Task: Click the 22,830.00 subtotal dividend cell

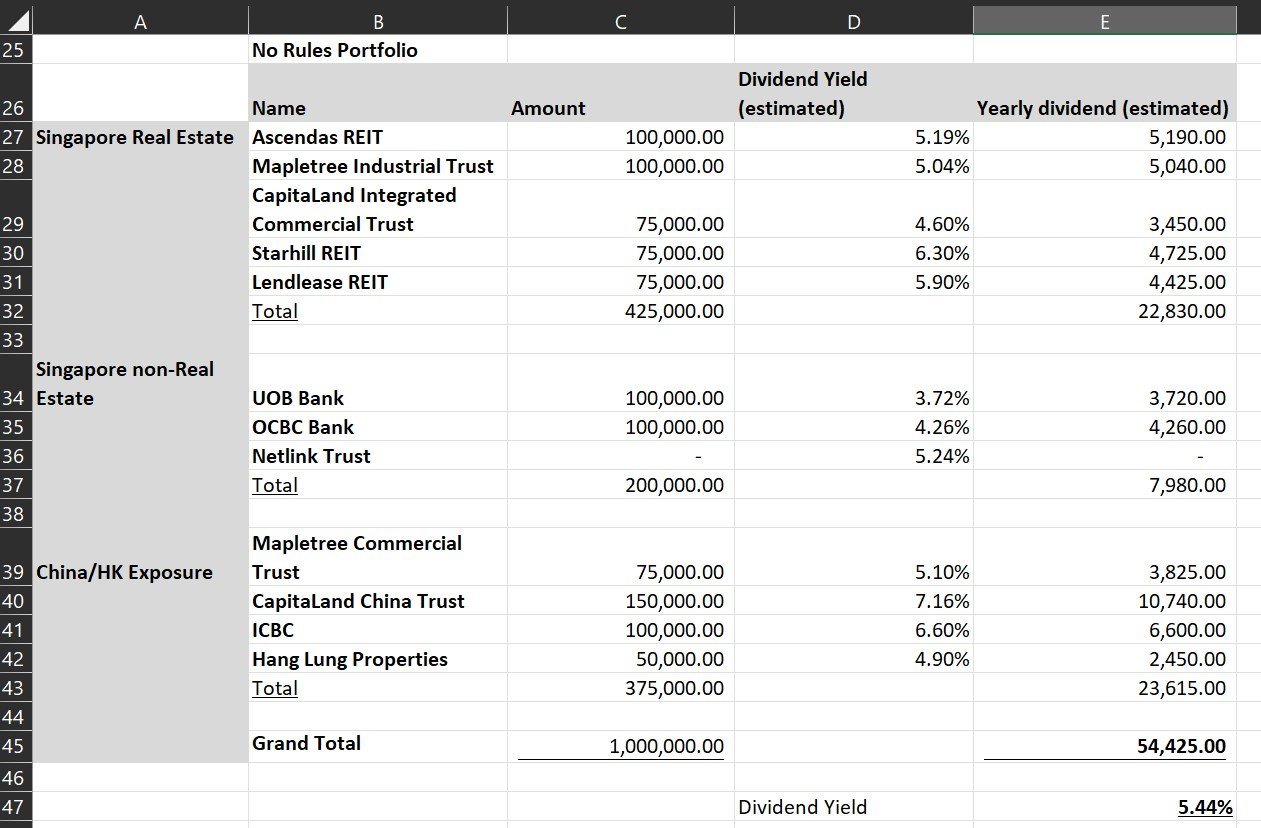Action: [x=1105, y=312]
